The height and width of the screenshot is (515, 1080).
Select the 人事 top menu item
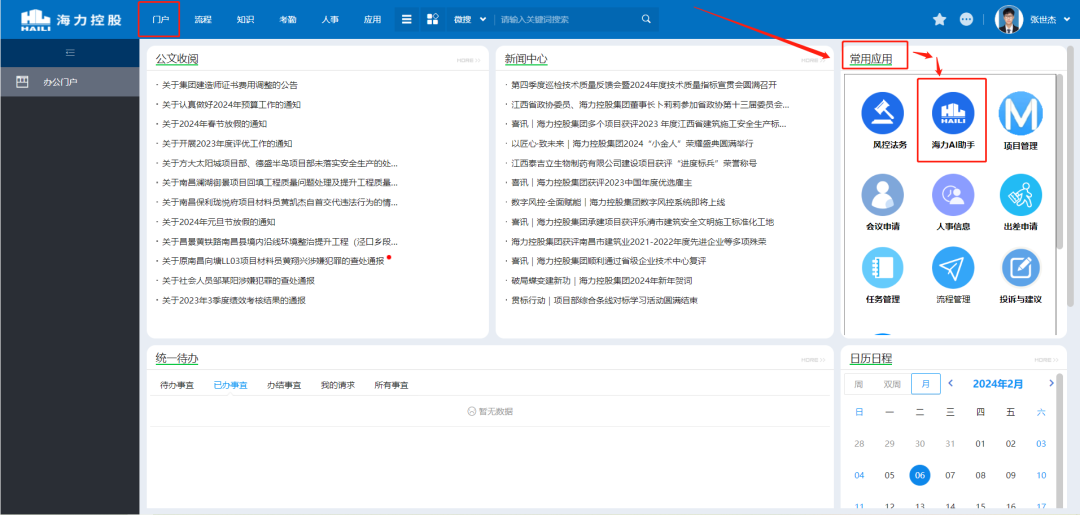tap(330, 19)
